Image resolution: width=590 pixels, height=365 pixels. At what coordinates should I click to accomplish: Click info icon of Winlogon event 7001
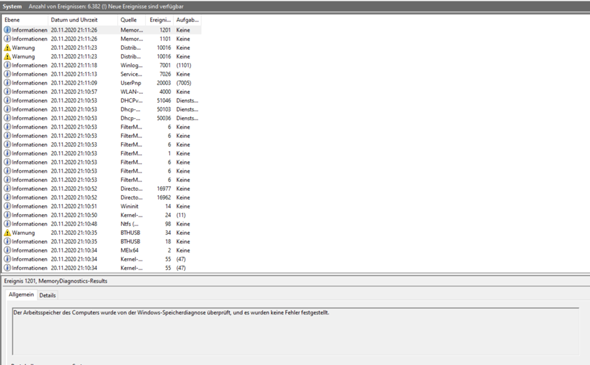point(7,65)
